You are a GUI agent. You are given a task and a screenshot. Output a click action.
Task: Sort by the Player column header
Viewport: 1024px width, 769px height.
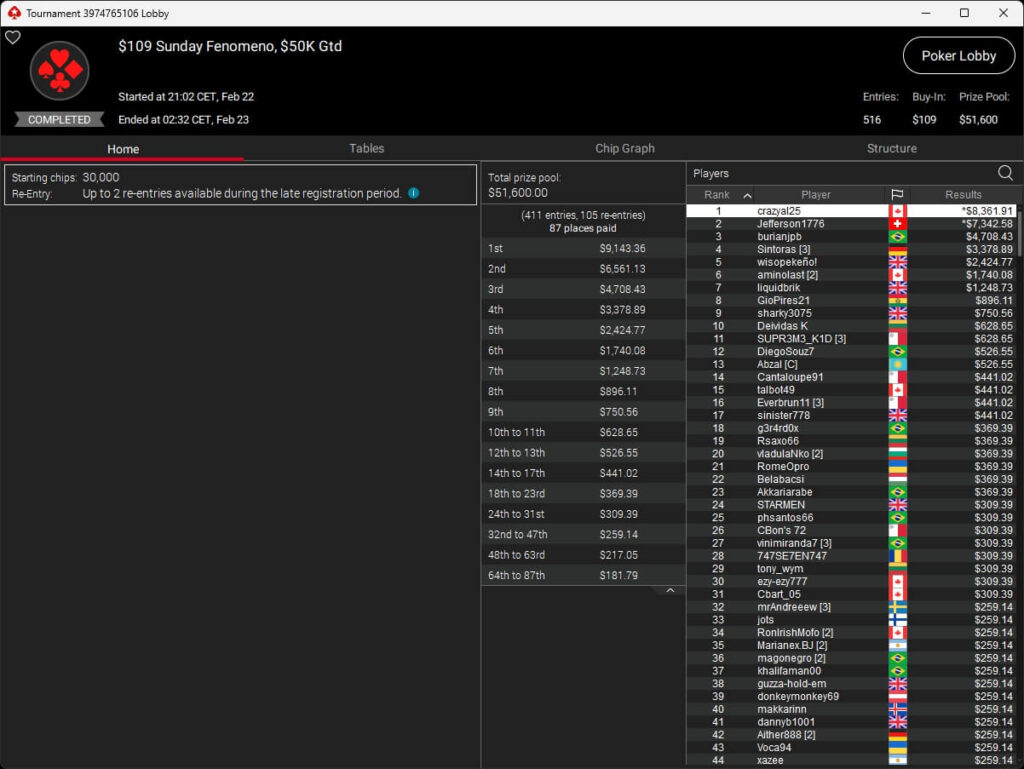(815, 195)
